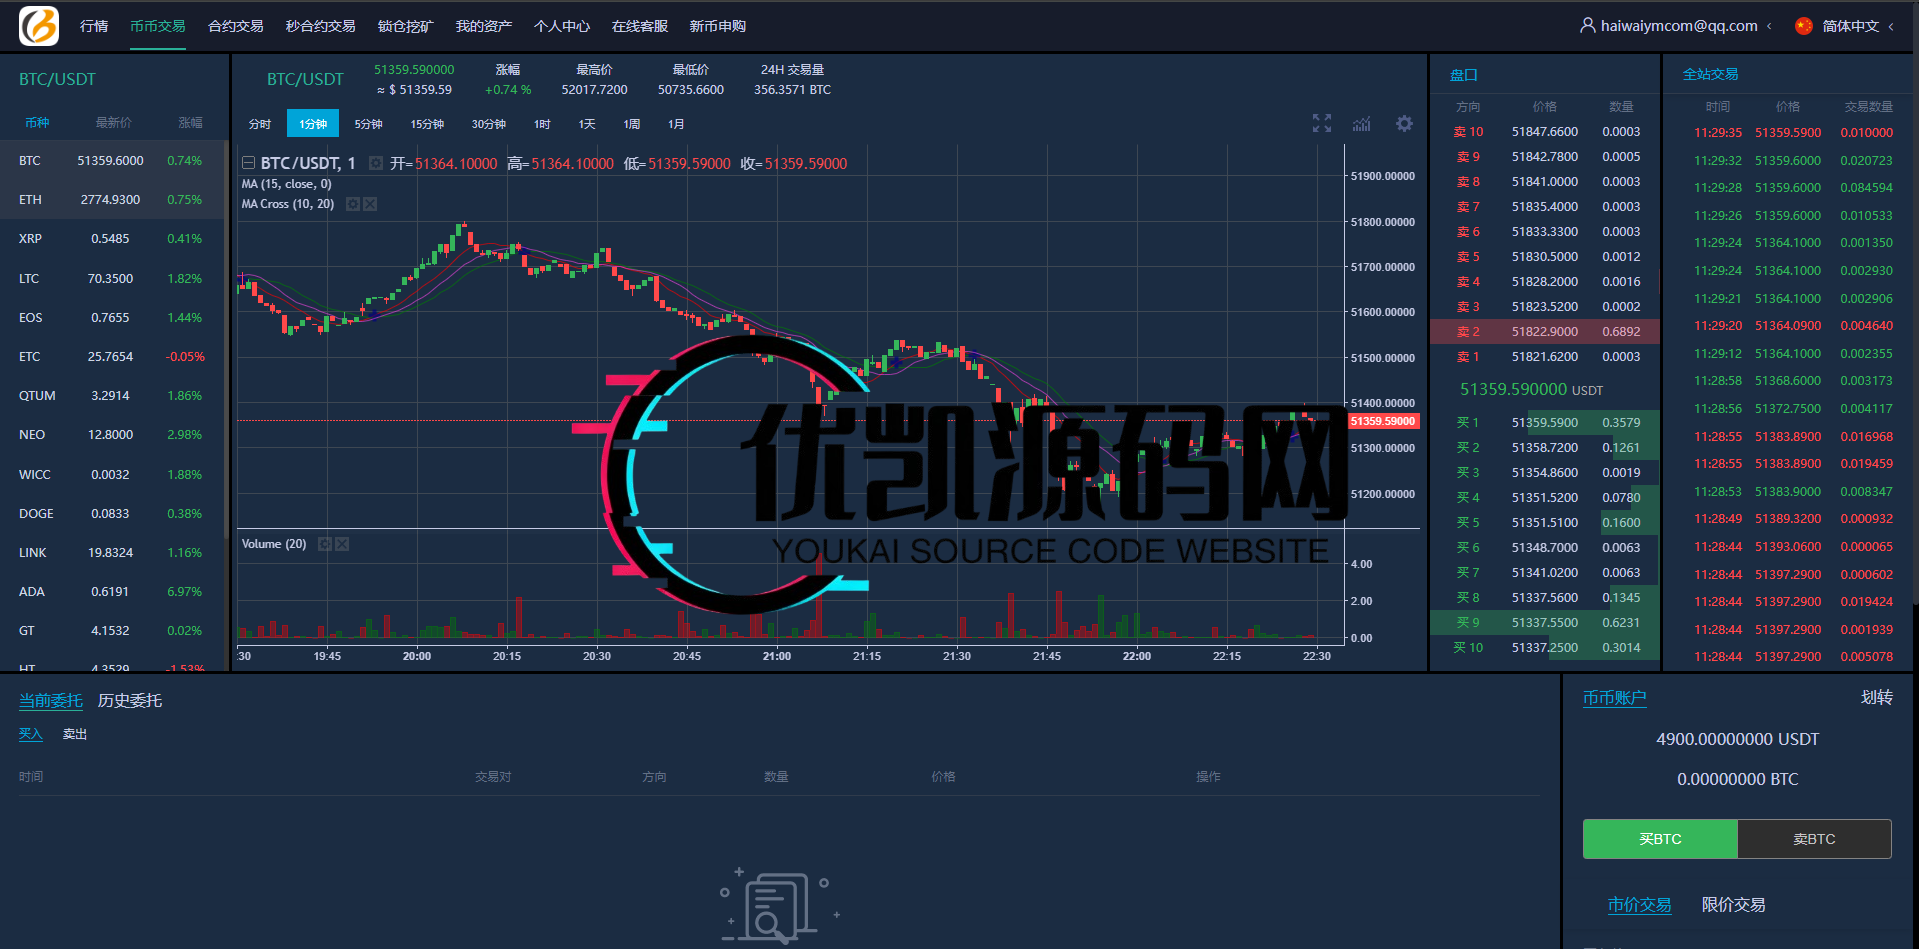The height and width of the screenshot is (949, 1919).
Task: Remove the MA Cross indicator with its X icon
Action: point(369,203)
